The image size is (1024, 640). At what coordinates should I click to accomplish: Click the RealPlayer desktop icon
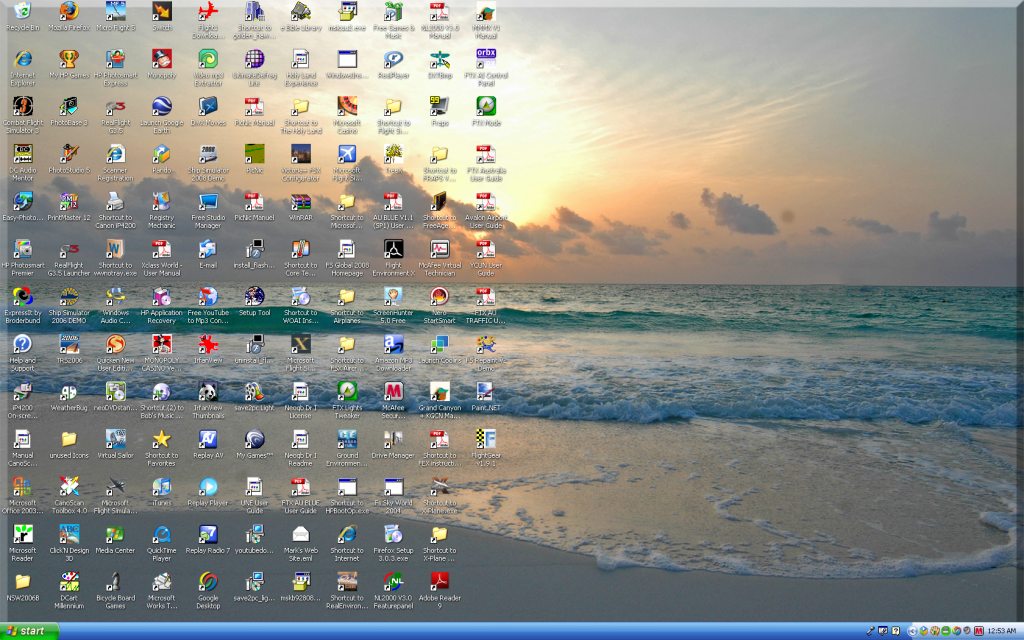pyautogui.click(x=393, y=59)
